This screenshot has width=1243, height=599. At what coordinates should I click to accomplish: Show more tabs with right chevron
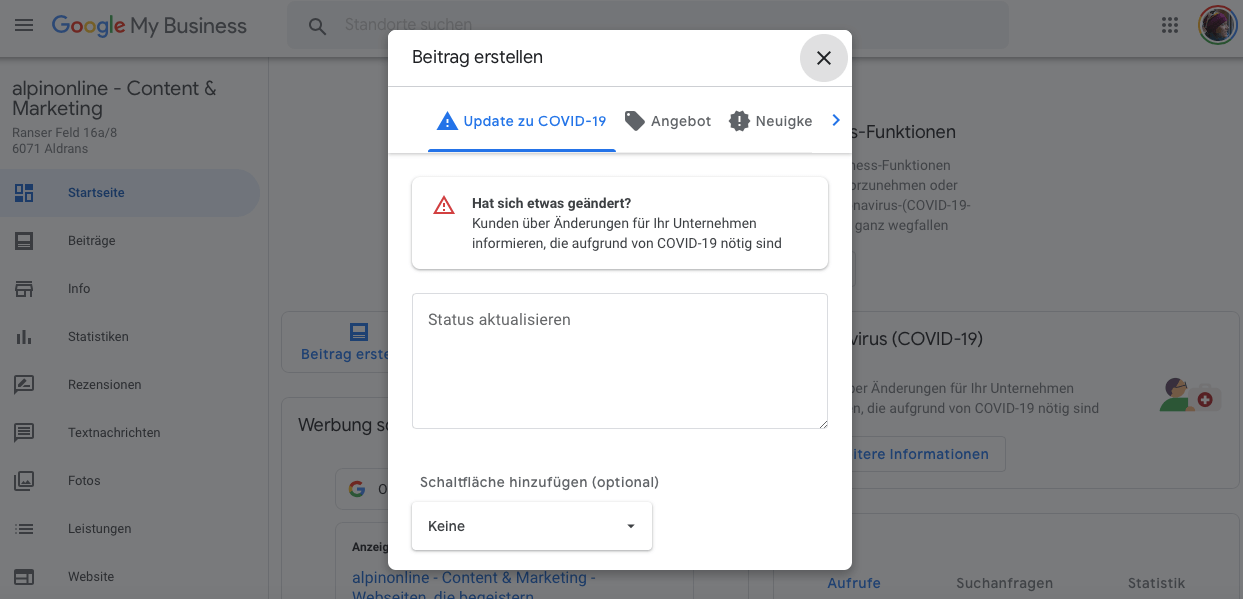pos(836,120)
